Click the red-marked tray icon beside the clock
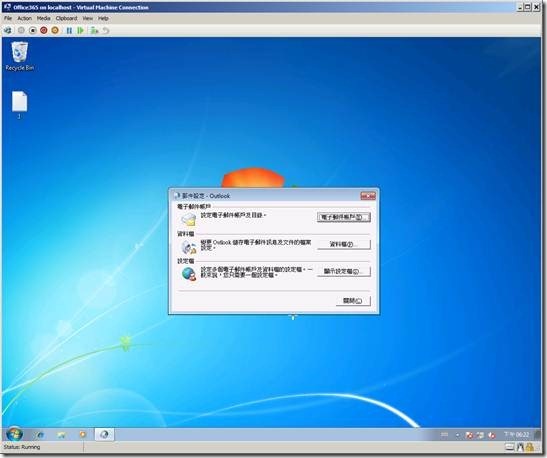This screenshot has height=458, width=547. coord(492,435)
